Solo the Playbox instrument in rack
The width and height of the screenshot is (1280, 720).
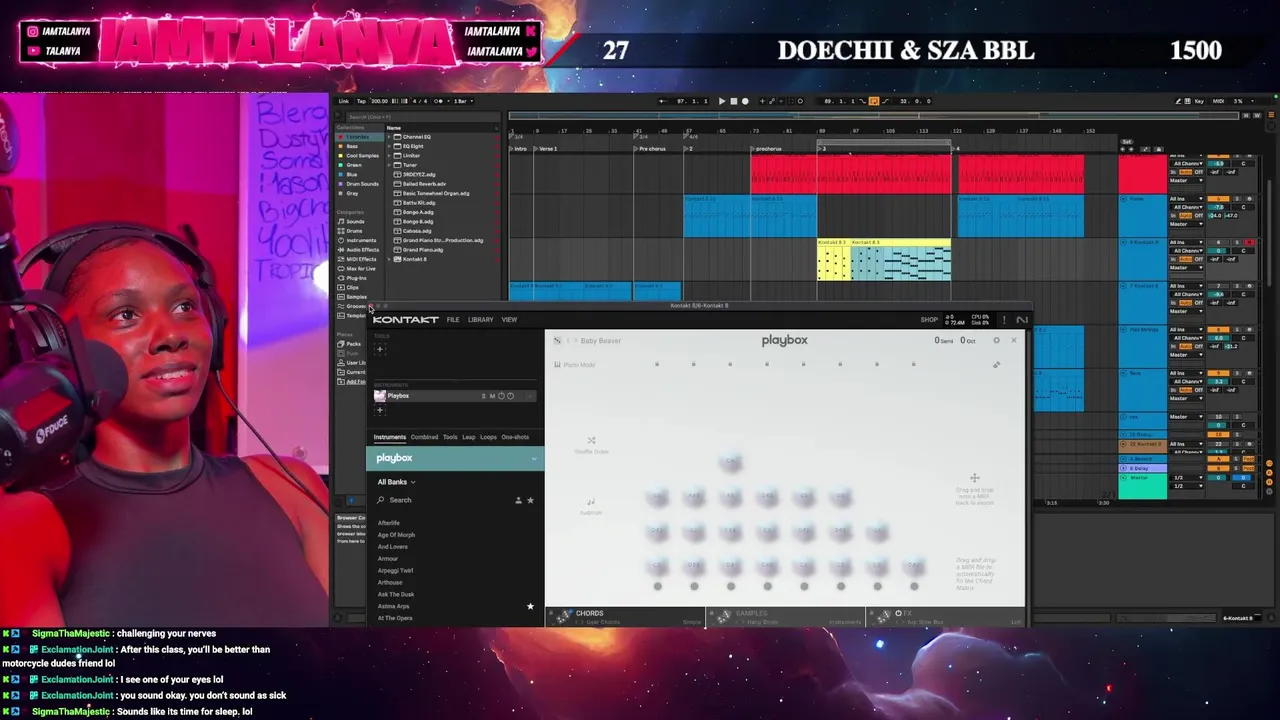tap(483, 396)
